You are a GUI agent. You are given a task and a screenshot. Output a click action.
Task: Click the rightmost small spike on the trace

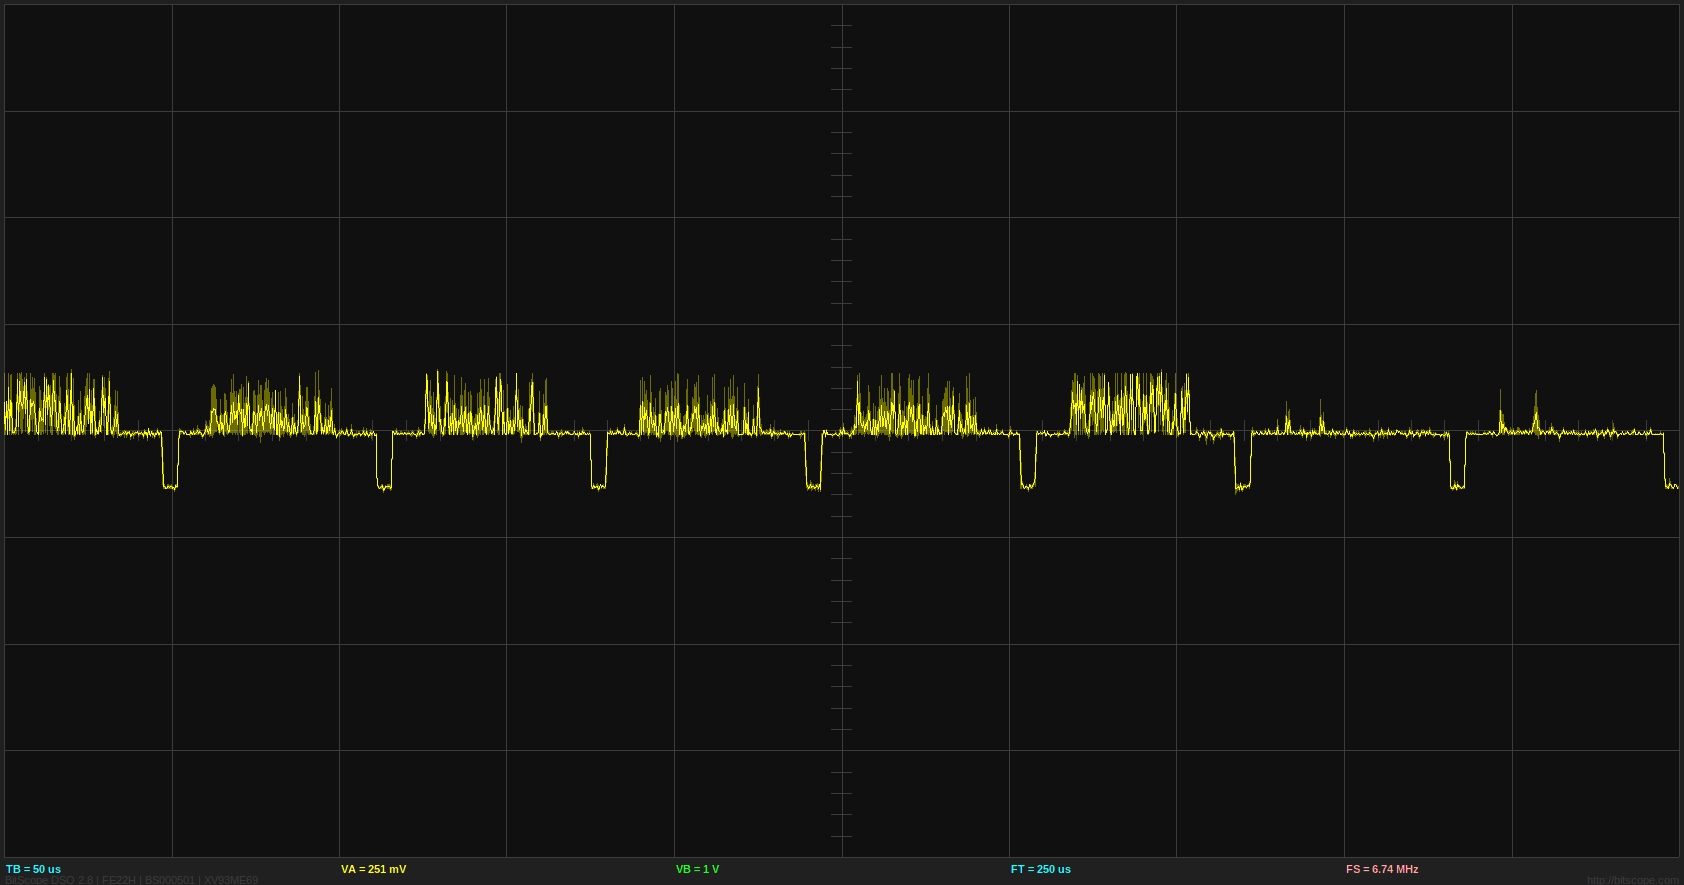(1536, 412)
